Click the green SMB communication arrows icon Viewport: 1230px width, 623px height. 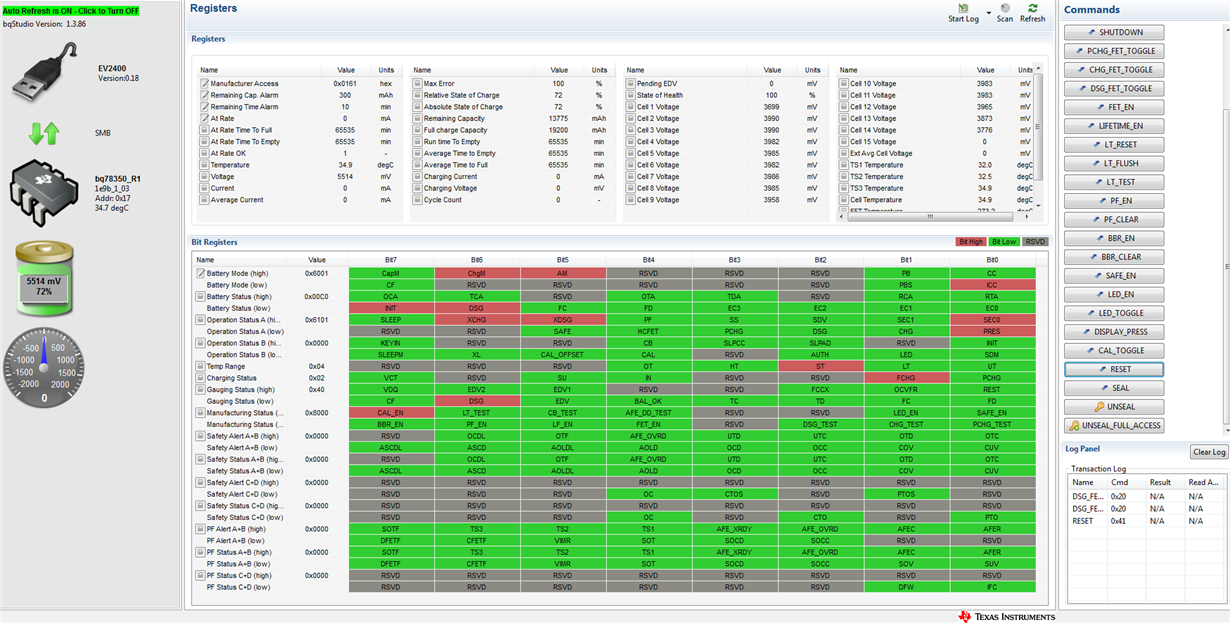coord(44,133)
